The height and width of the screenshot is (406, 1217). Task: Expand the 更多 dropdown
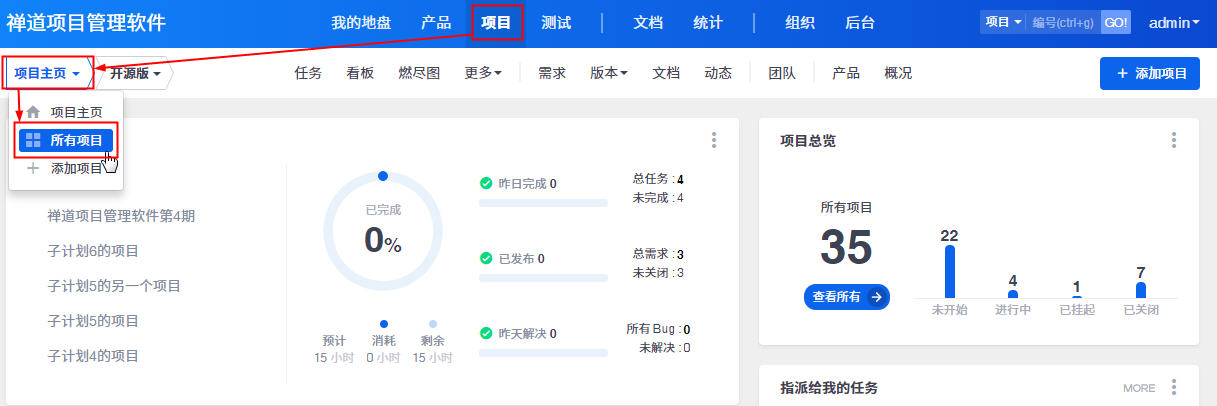483,73
